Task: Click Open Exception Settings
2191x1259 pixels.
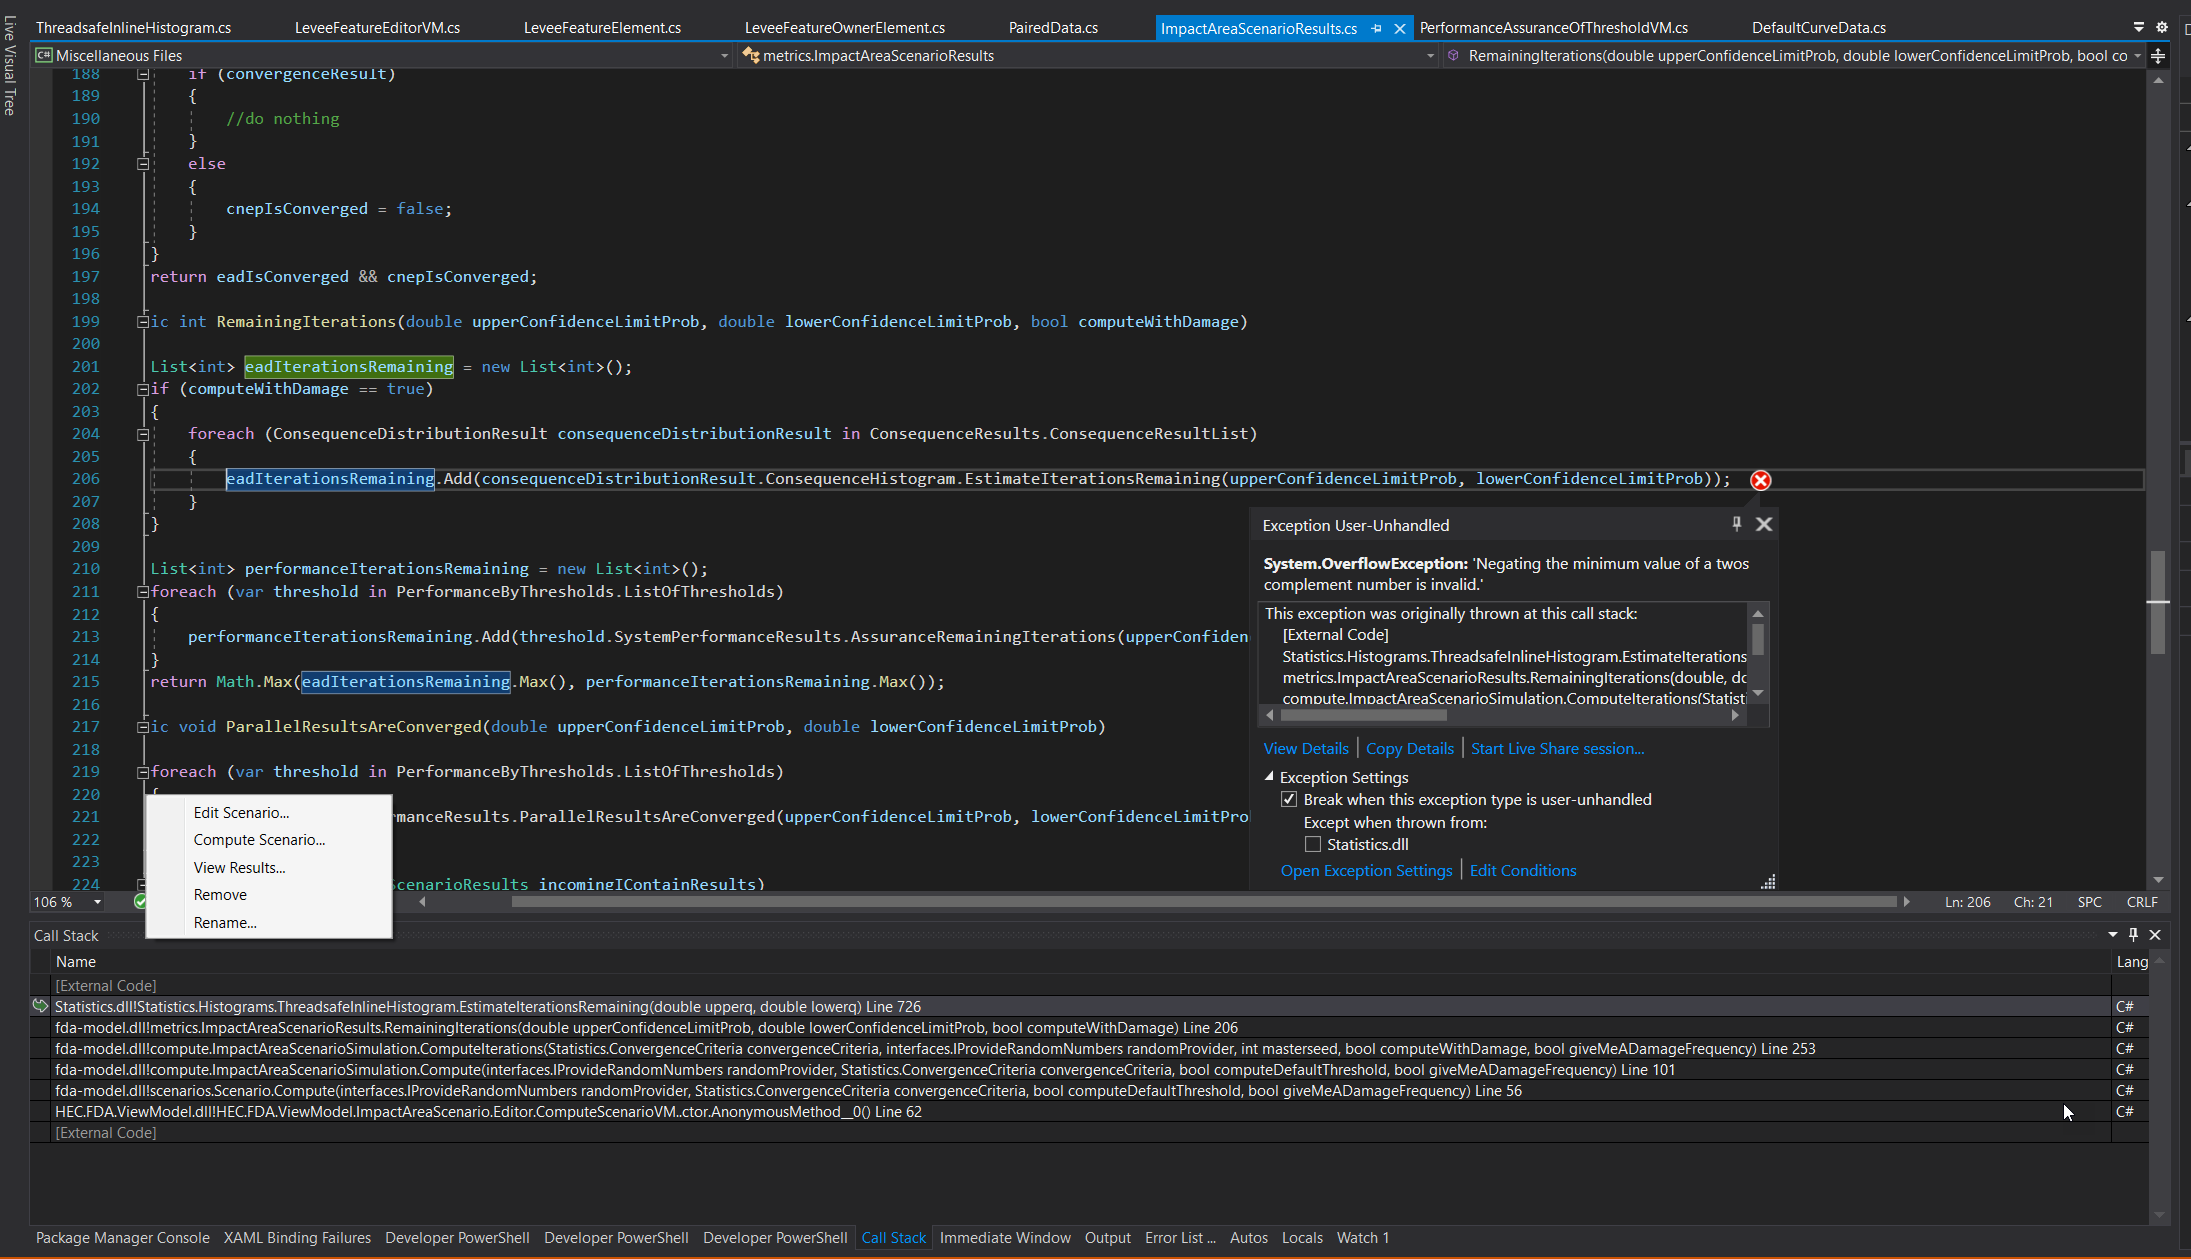Action: coord(1366,870)
